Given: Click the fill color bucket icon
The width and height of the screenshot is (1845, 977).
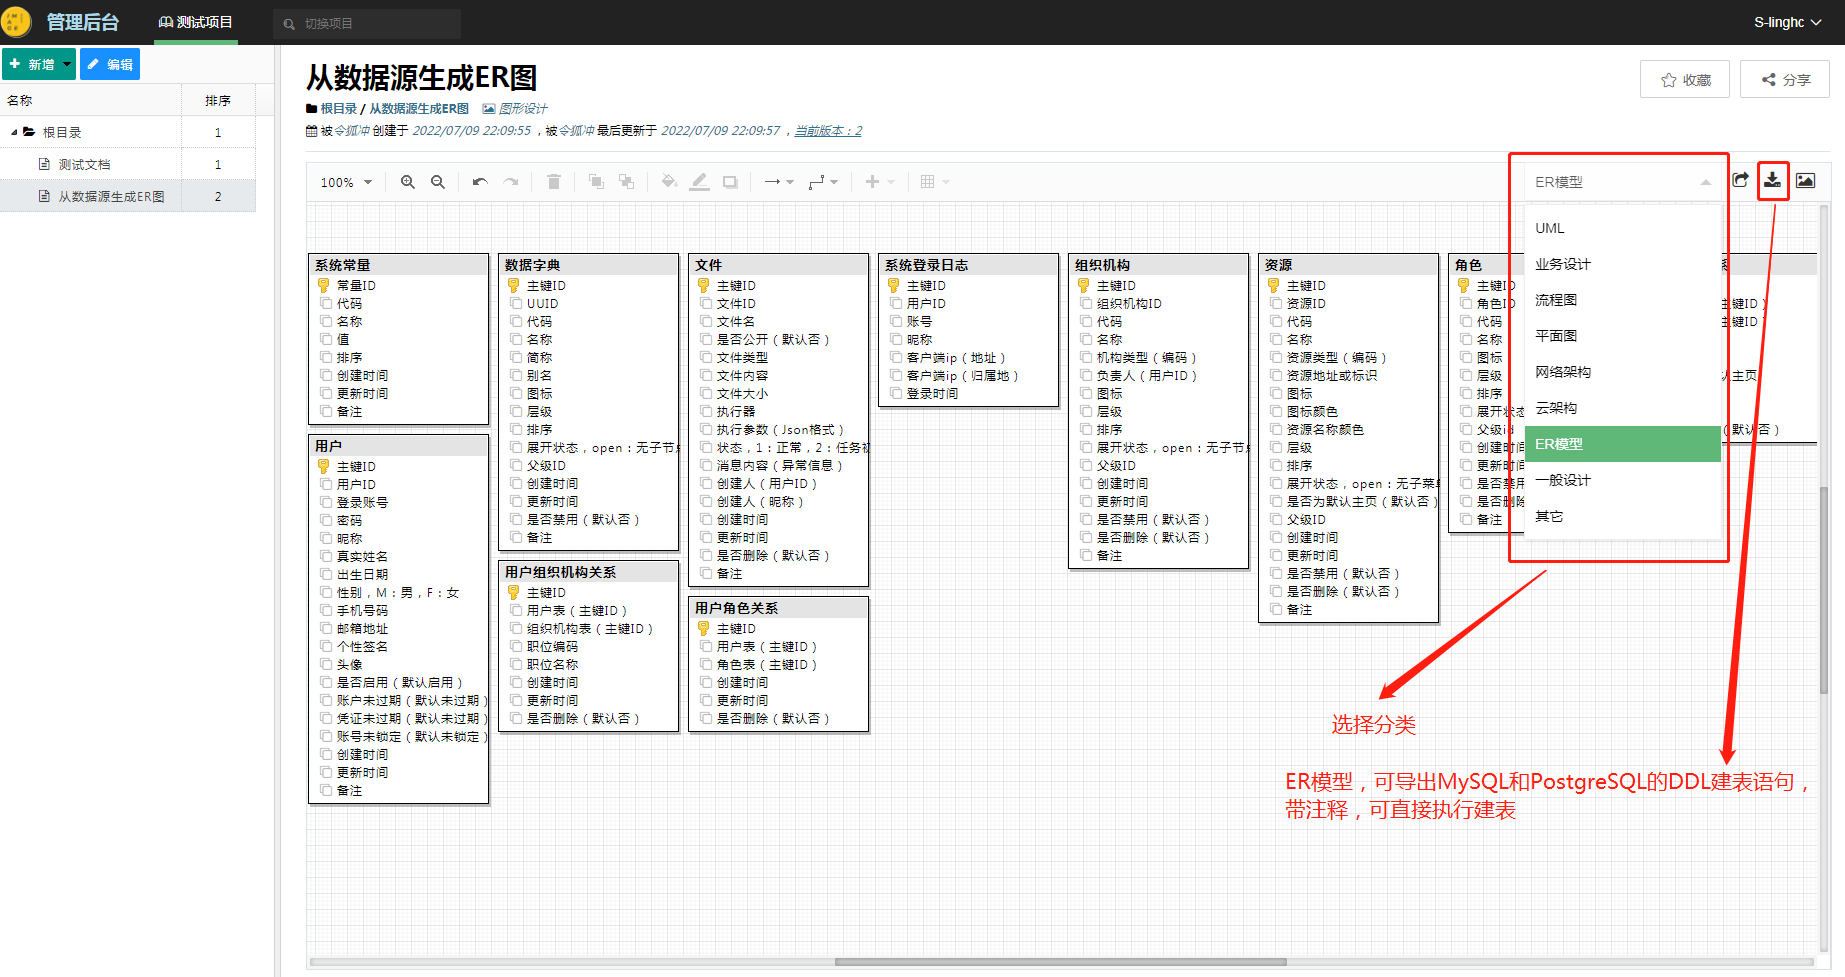Looking at the screenshot, I should [x=669, y=182].
